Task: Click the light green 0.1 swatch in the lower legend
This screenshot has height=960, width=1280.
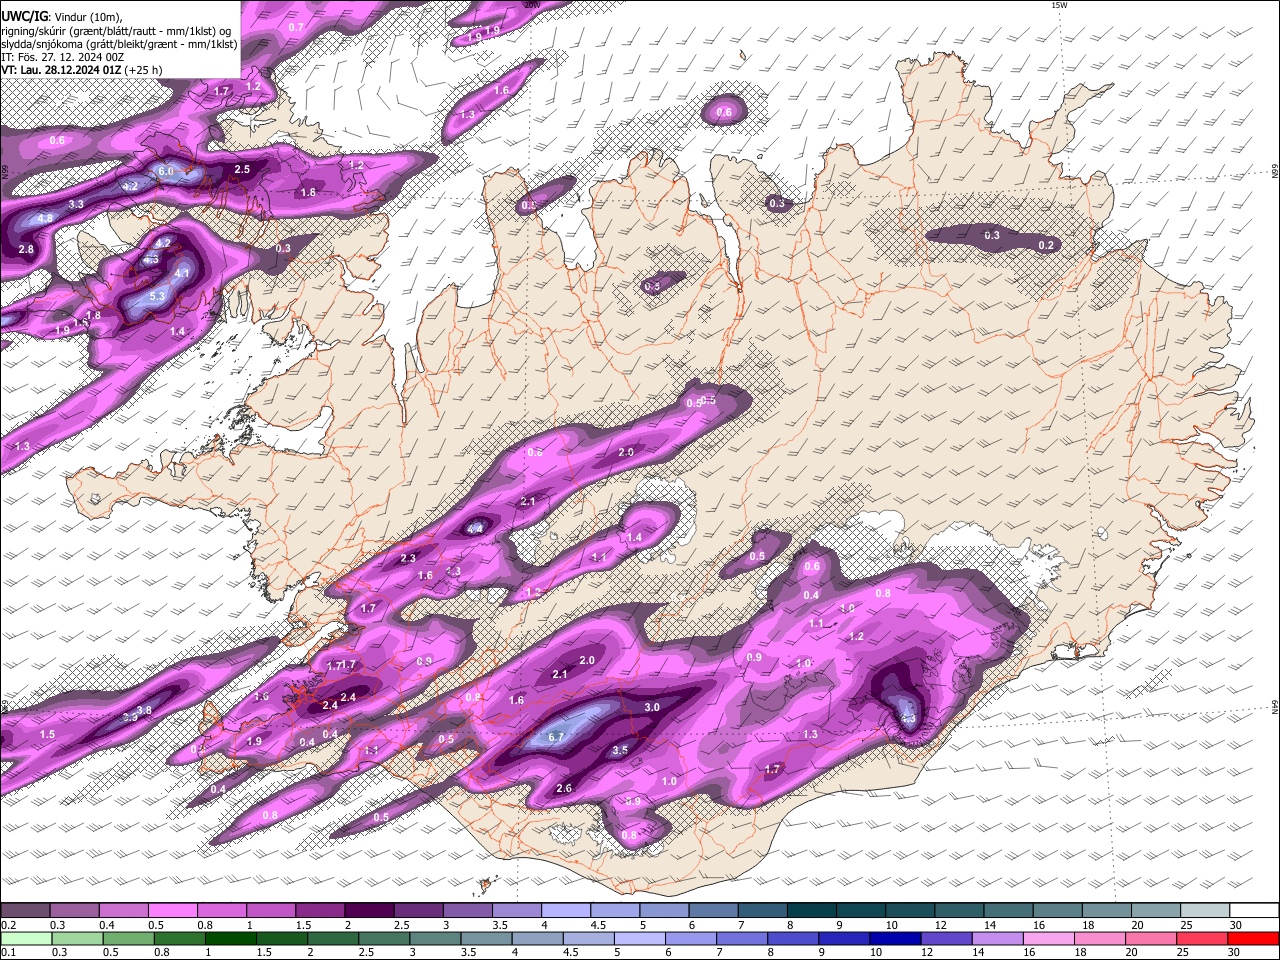Action: (26, 938)
